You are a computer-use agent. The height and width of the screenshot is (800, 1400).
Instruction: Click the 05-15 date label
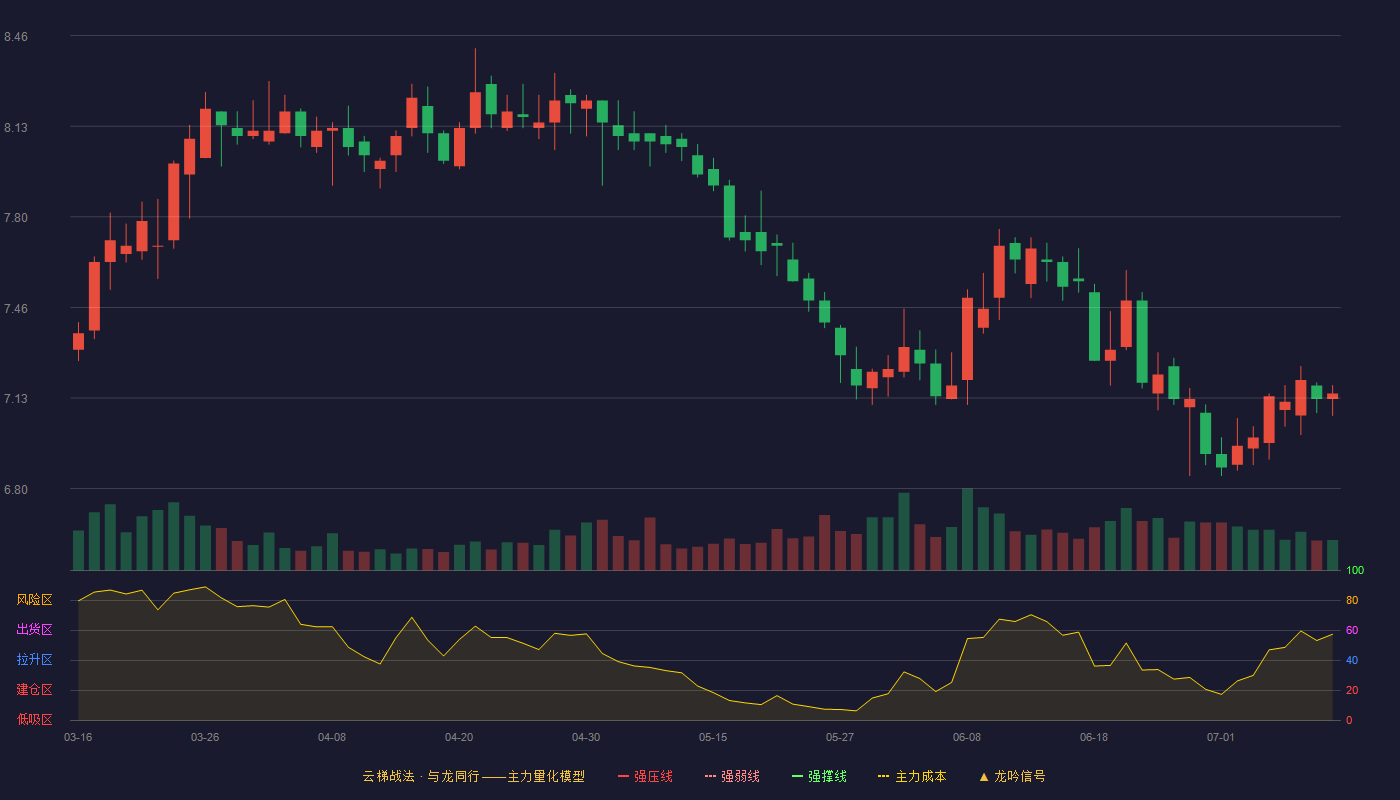(713, 737)
